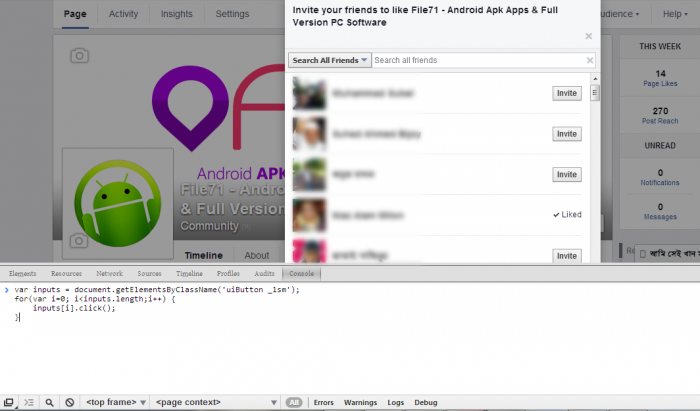Image resolution: width=700 pixels, height=411 pixels.
Task: Click the Liked status label
Action: (x=567, y=215)
